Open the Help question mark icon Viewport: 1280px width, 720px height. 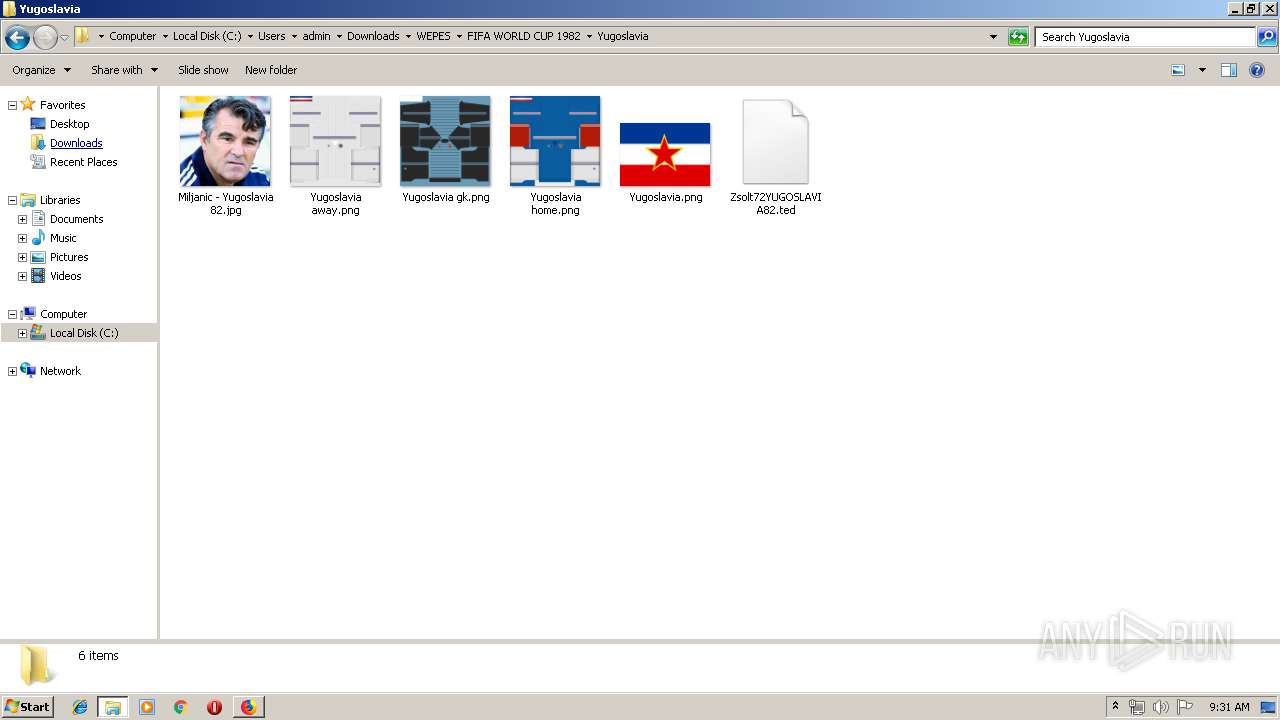(1258, 70)
